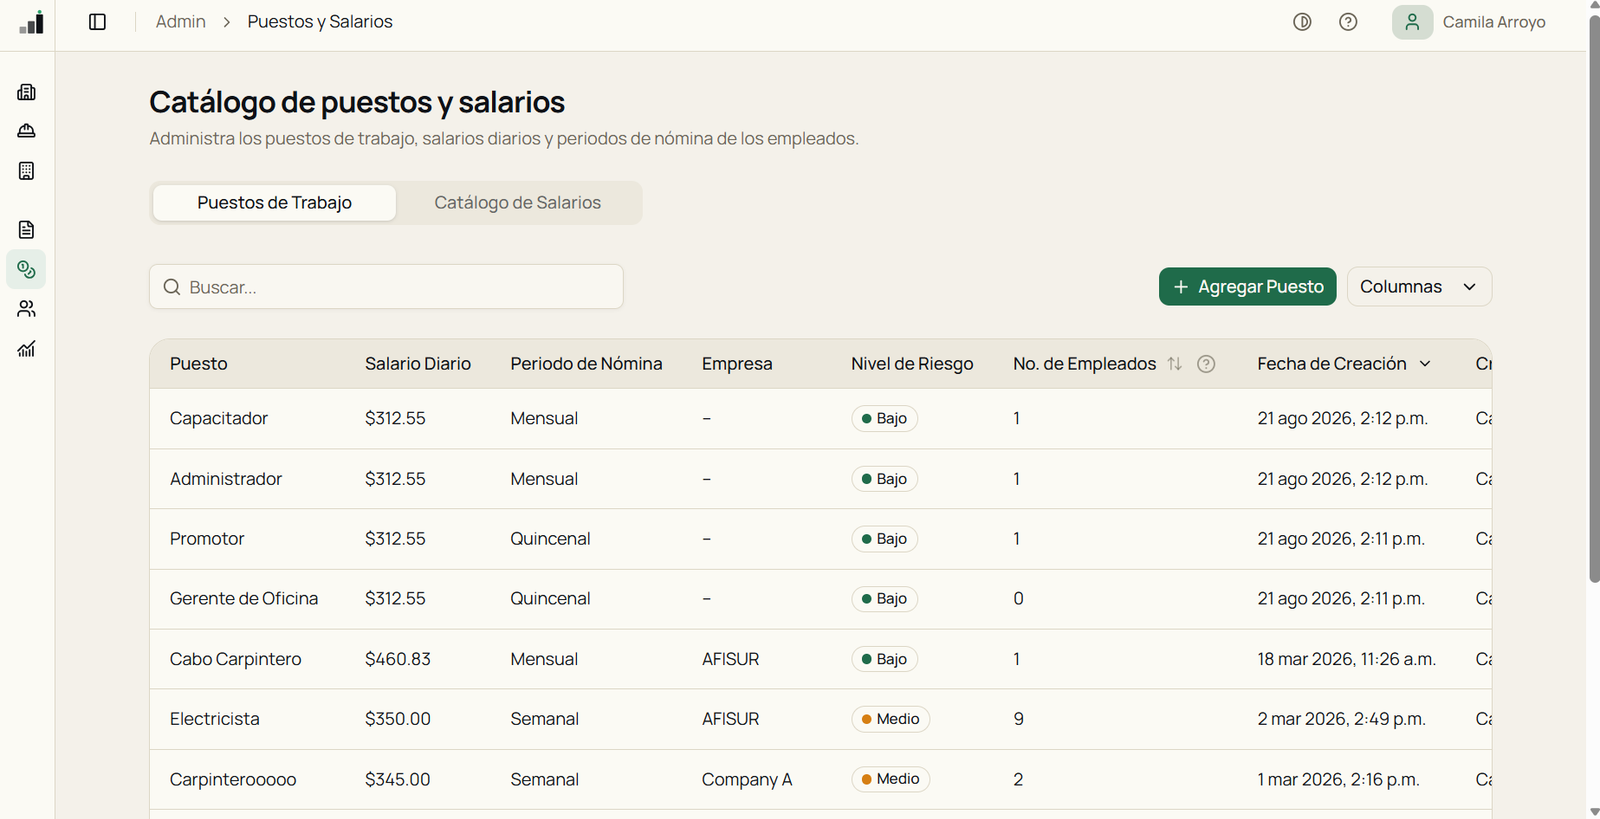Screen dimensions: 1600x819
Task: Click the Empresa column header
Action: [x=737, y=364]
